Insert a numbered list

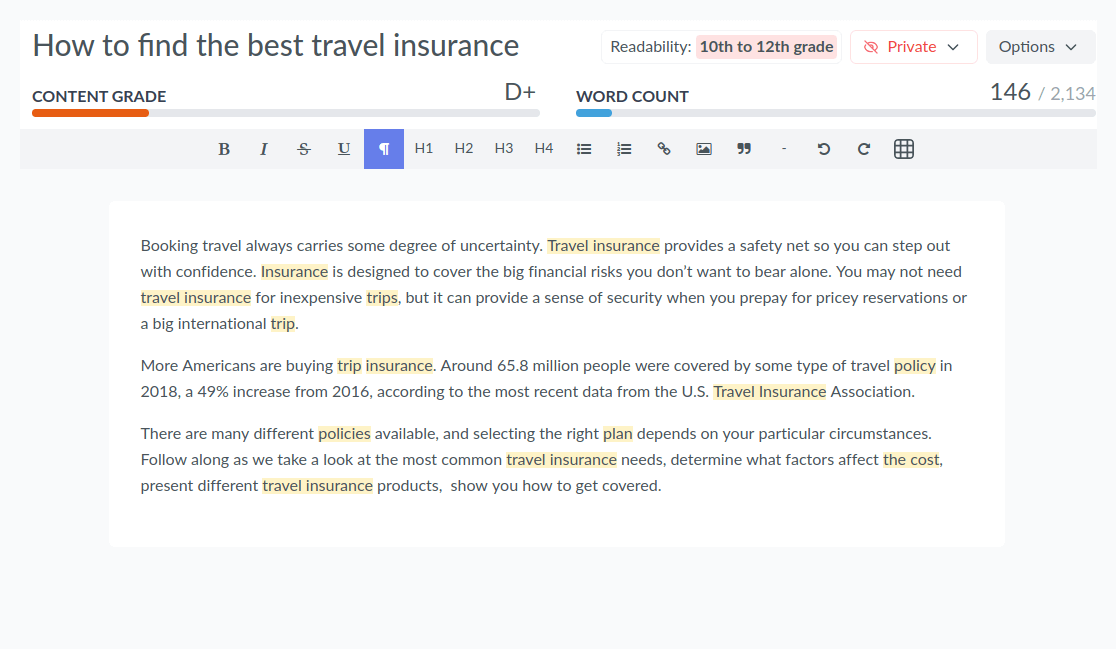[x=624, y=148]
